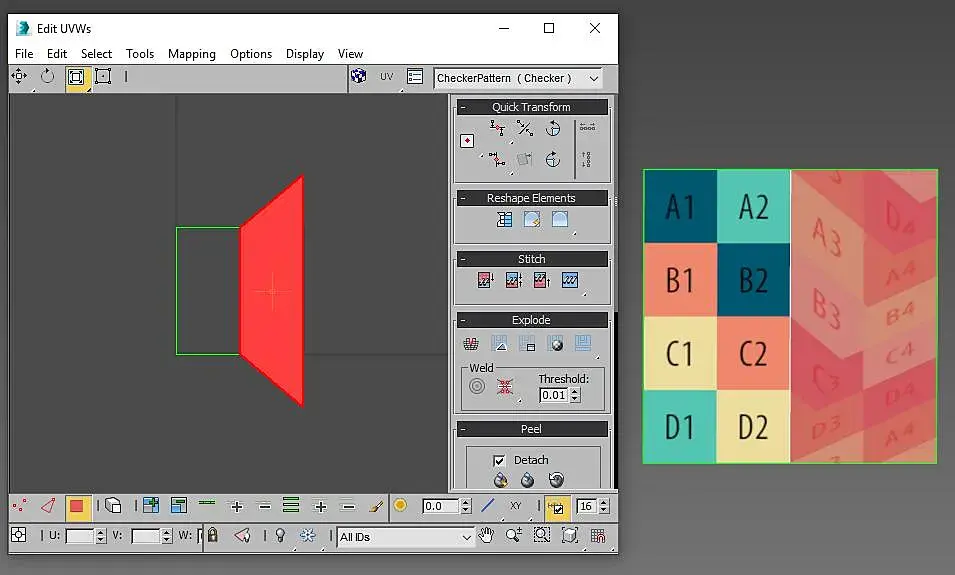The width and height of the screenshot is (955, 575).
Task: Toggle the Soft Selection yellow circle button
Action: (x=400, y=505)
